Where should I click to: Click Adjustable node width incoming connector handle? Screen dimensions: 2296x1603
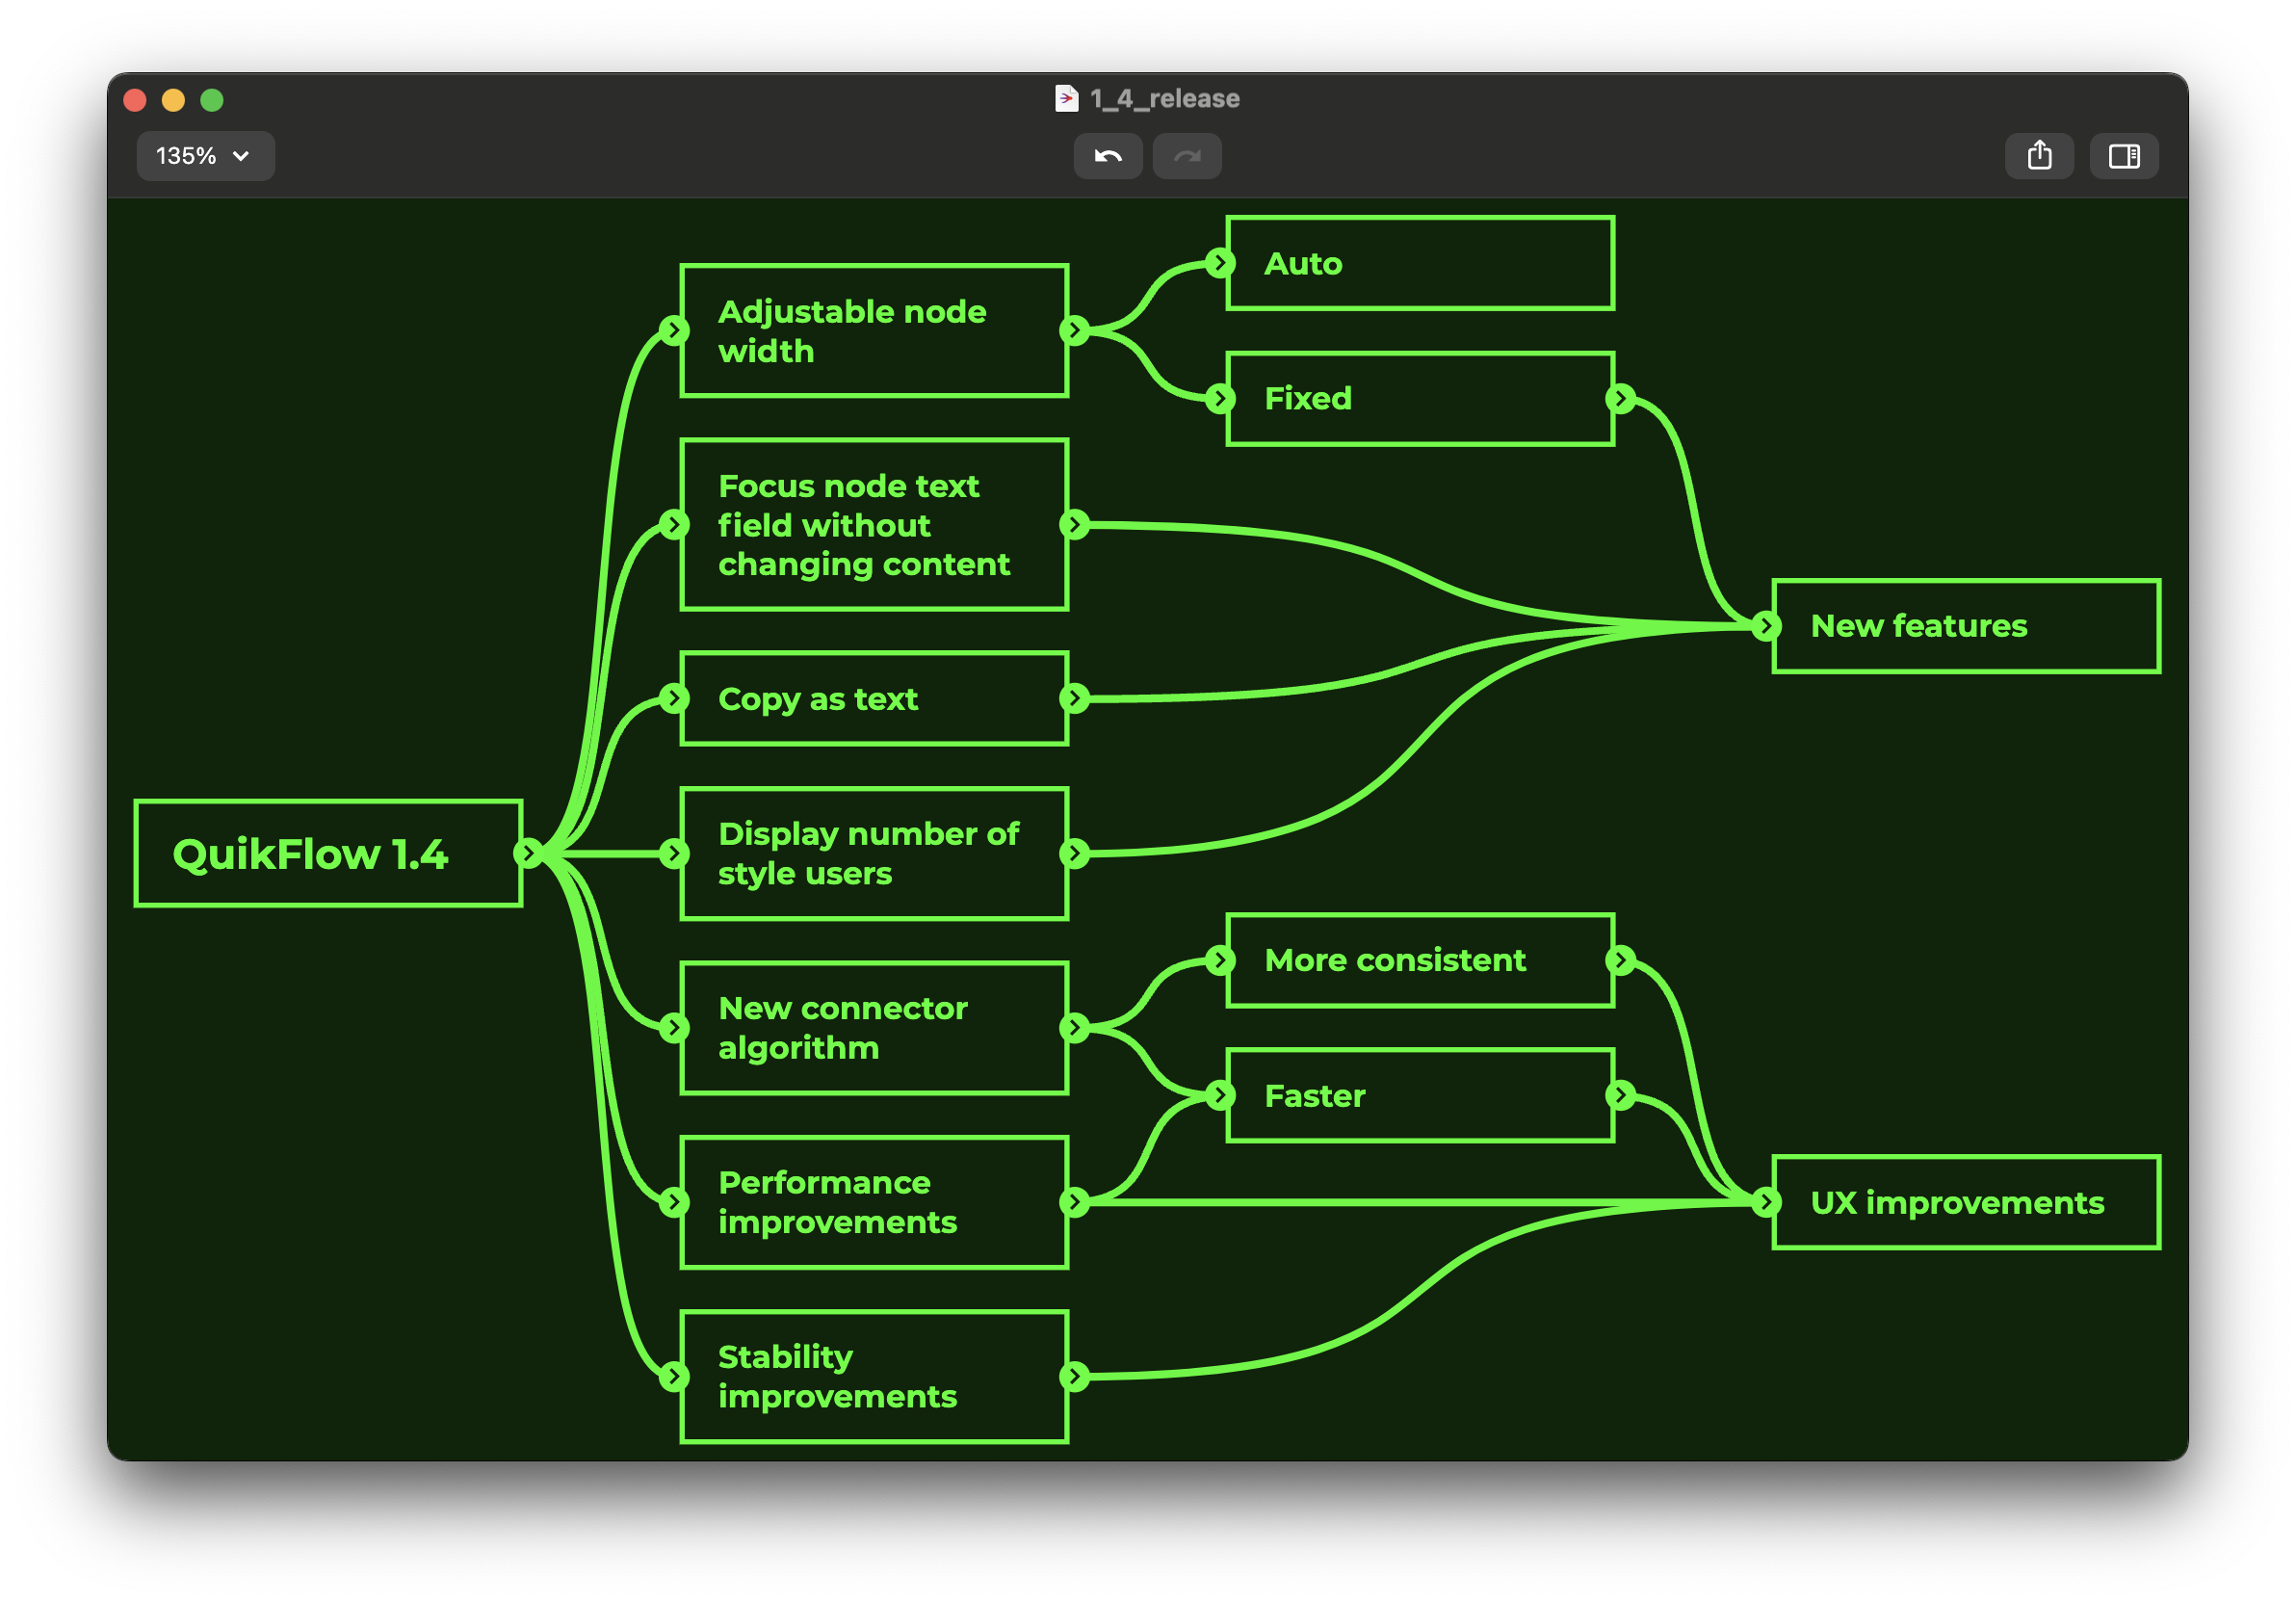[675, 331]
